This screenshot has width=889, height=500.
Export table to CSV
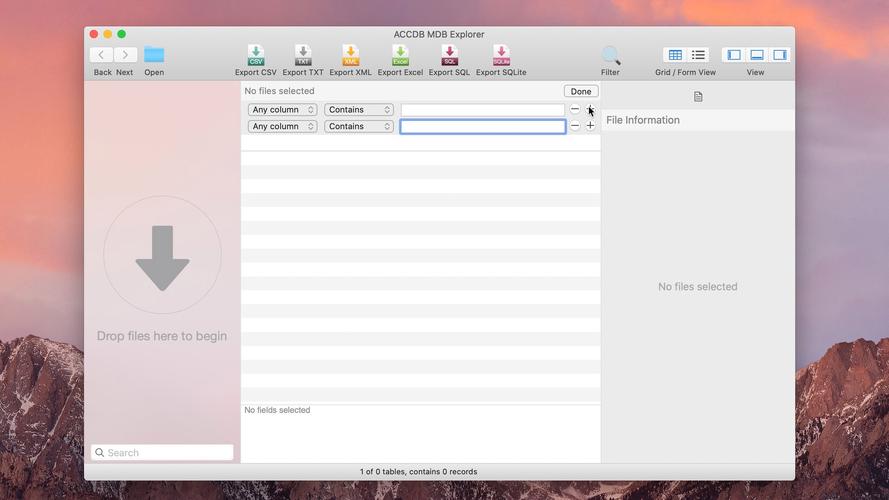pyautogui.click(x=256, y=56)
